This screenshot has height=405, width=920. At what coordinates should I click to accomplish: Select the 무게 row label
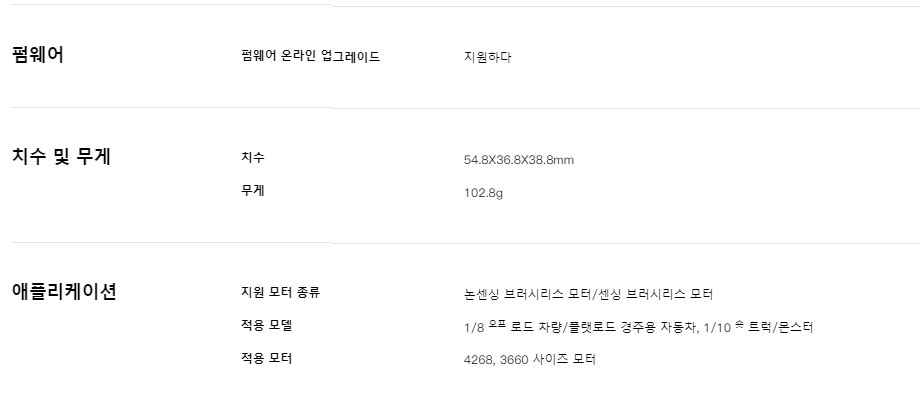pos(253,190)
